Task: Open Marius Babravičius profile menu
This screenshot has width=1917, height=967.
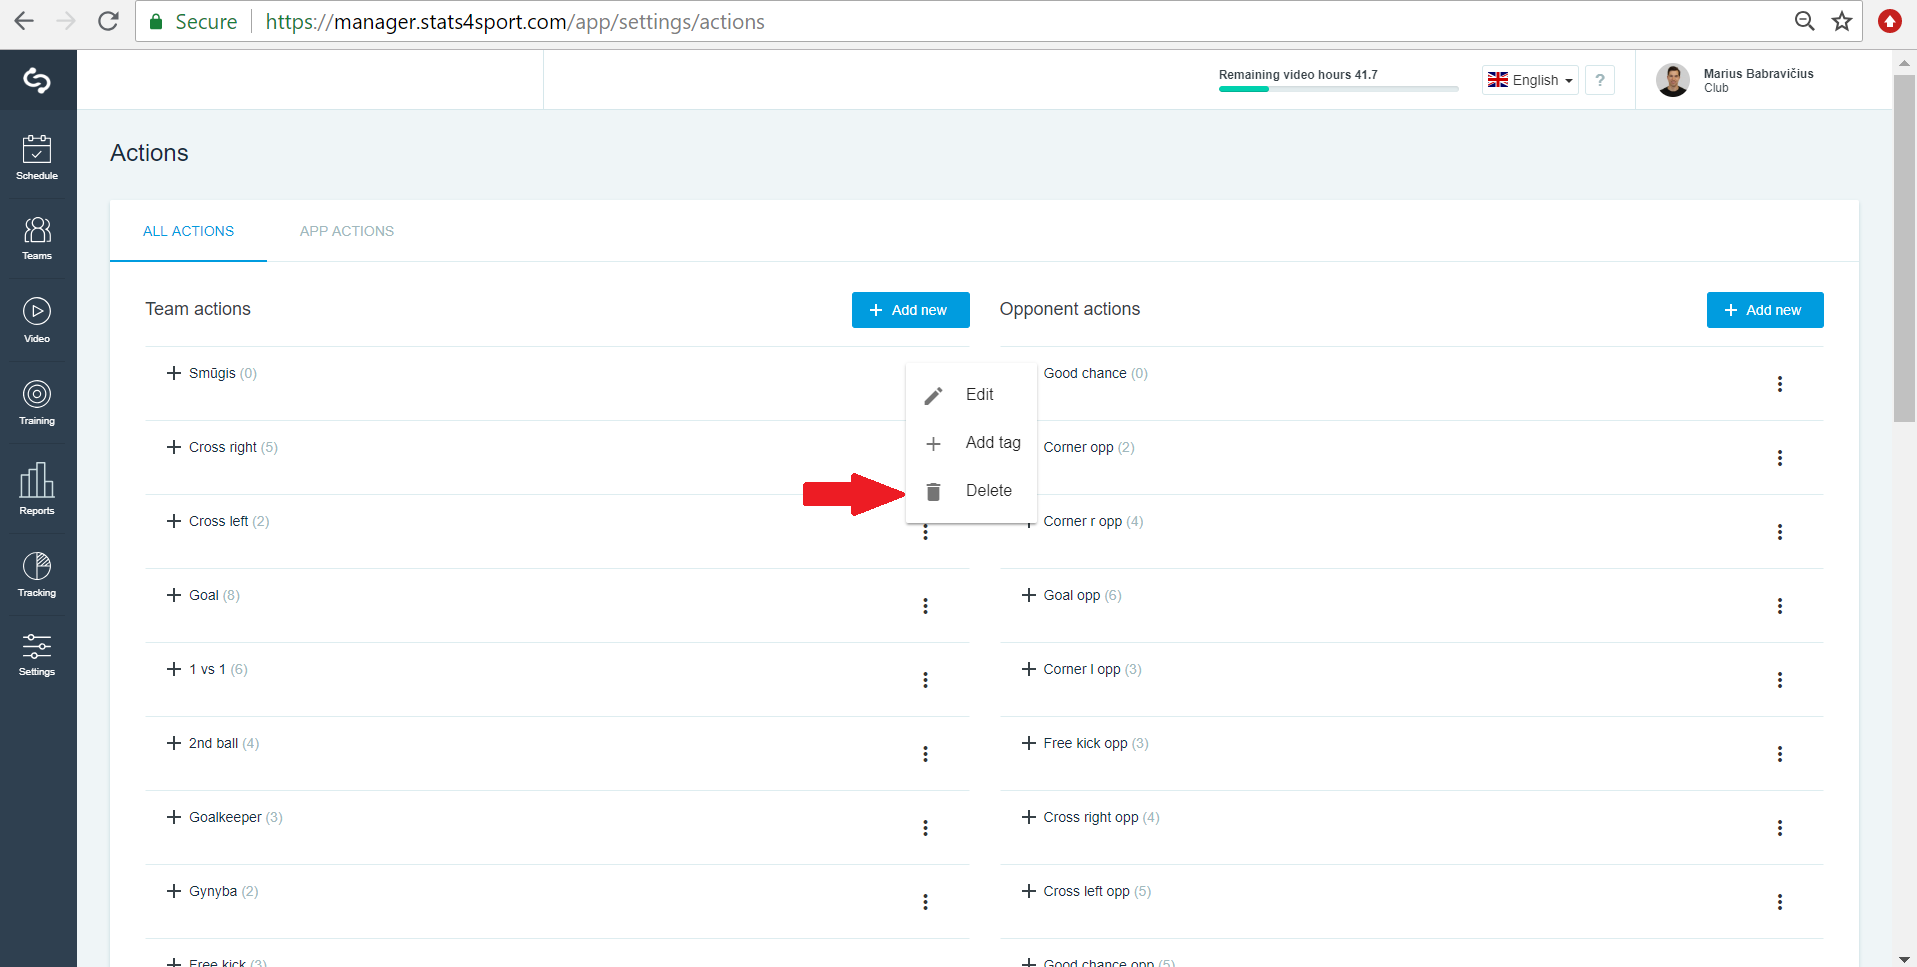Action: (x=1735, y=80)
